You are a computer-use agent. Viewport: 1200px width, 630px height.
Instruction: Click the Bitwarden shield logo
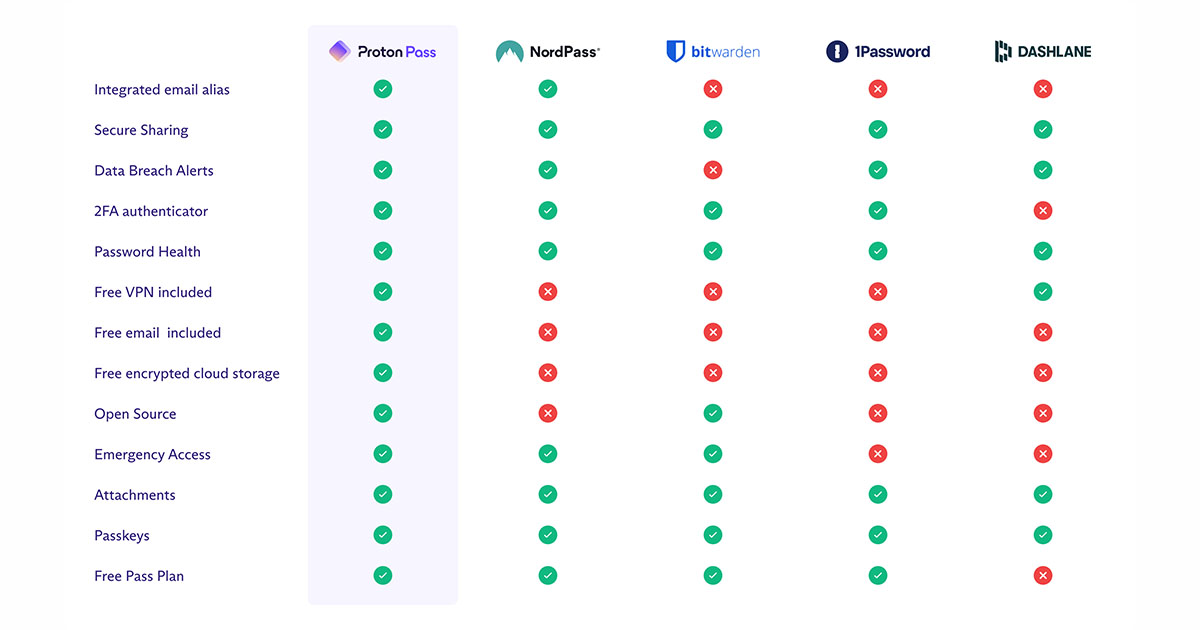click(676, 51)
